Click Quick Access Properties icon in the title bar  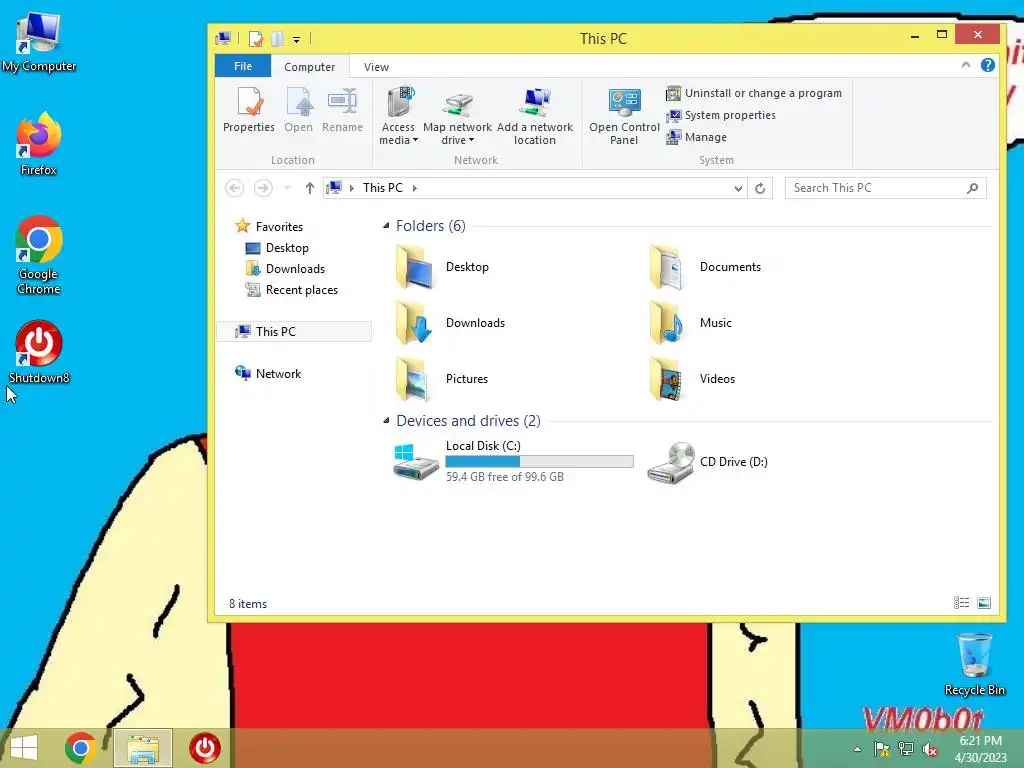tap(255, 39)
